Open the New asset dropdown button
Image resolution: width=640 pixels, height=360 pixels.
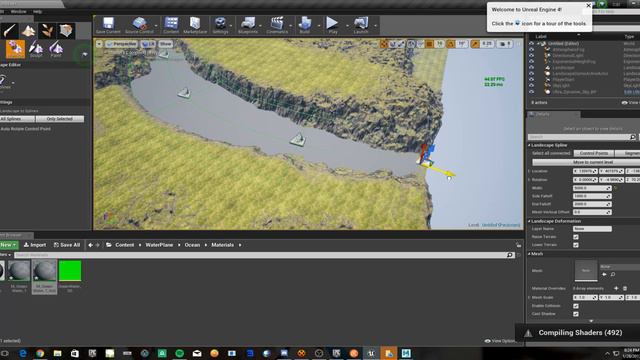(9, 245)
